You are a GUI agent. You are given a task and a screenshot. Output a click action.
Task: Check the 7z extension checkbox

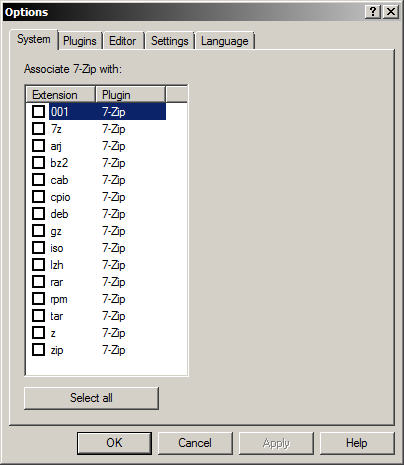[38, 128]
